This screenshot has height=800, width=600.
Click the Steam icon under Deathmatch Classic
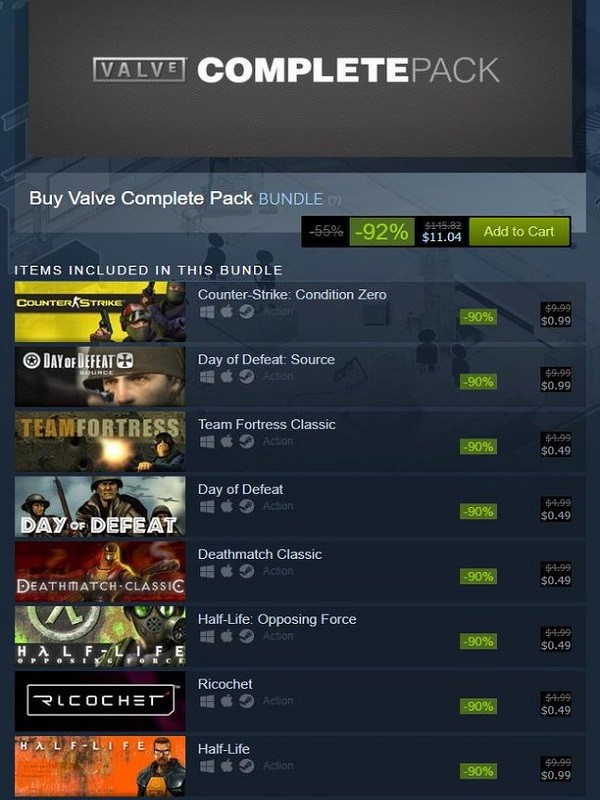tap(246, 571)
